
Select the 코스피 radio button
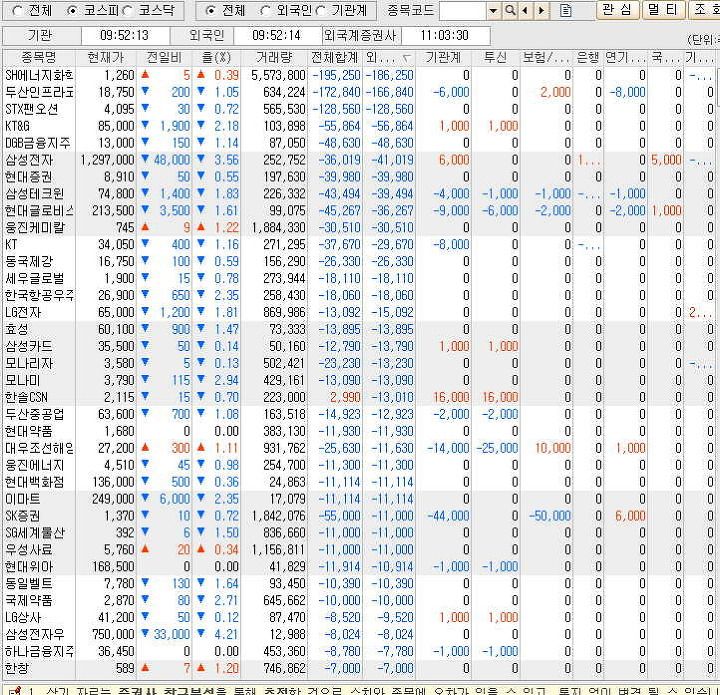click(72, 11)
